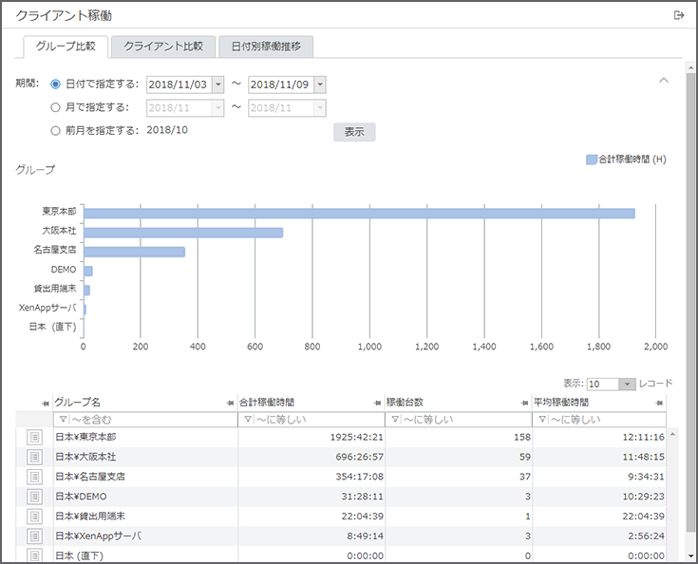
Task: Open detail icon for 日本¥名古屋支店 row
Action: (34, 476)
